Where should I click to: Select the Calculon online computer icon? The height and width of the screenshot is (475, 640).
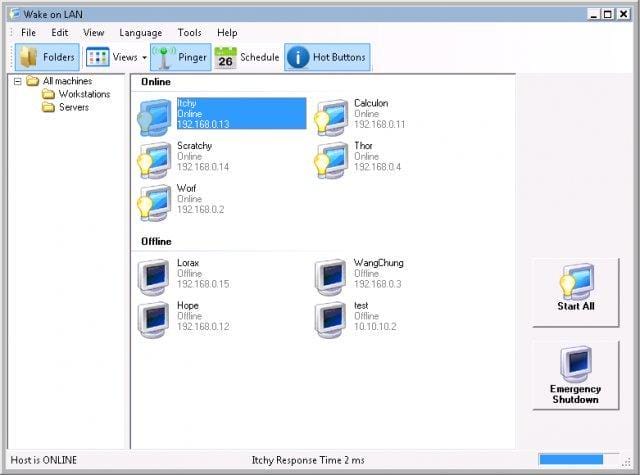point(330,116)
